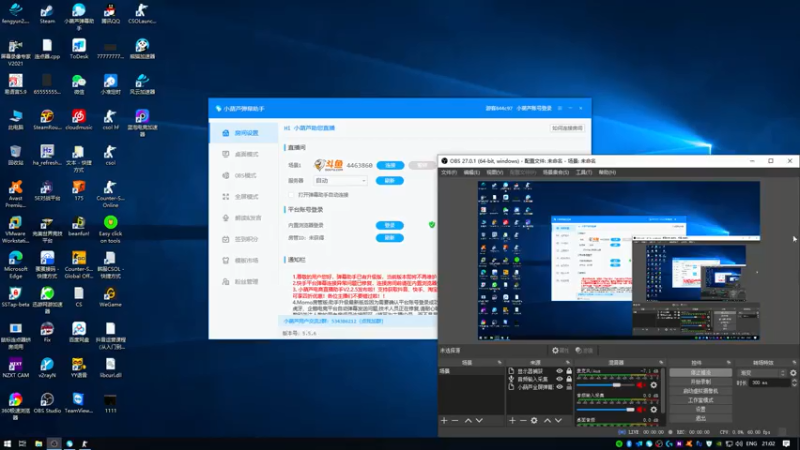
Task: Click the top button in OBS Controls
Action: pos(701,372)
